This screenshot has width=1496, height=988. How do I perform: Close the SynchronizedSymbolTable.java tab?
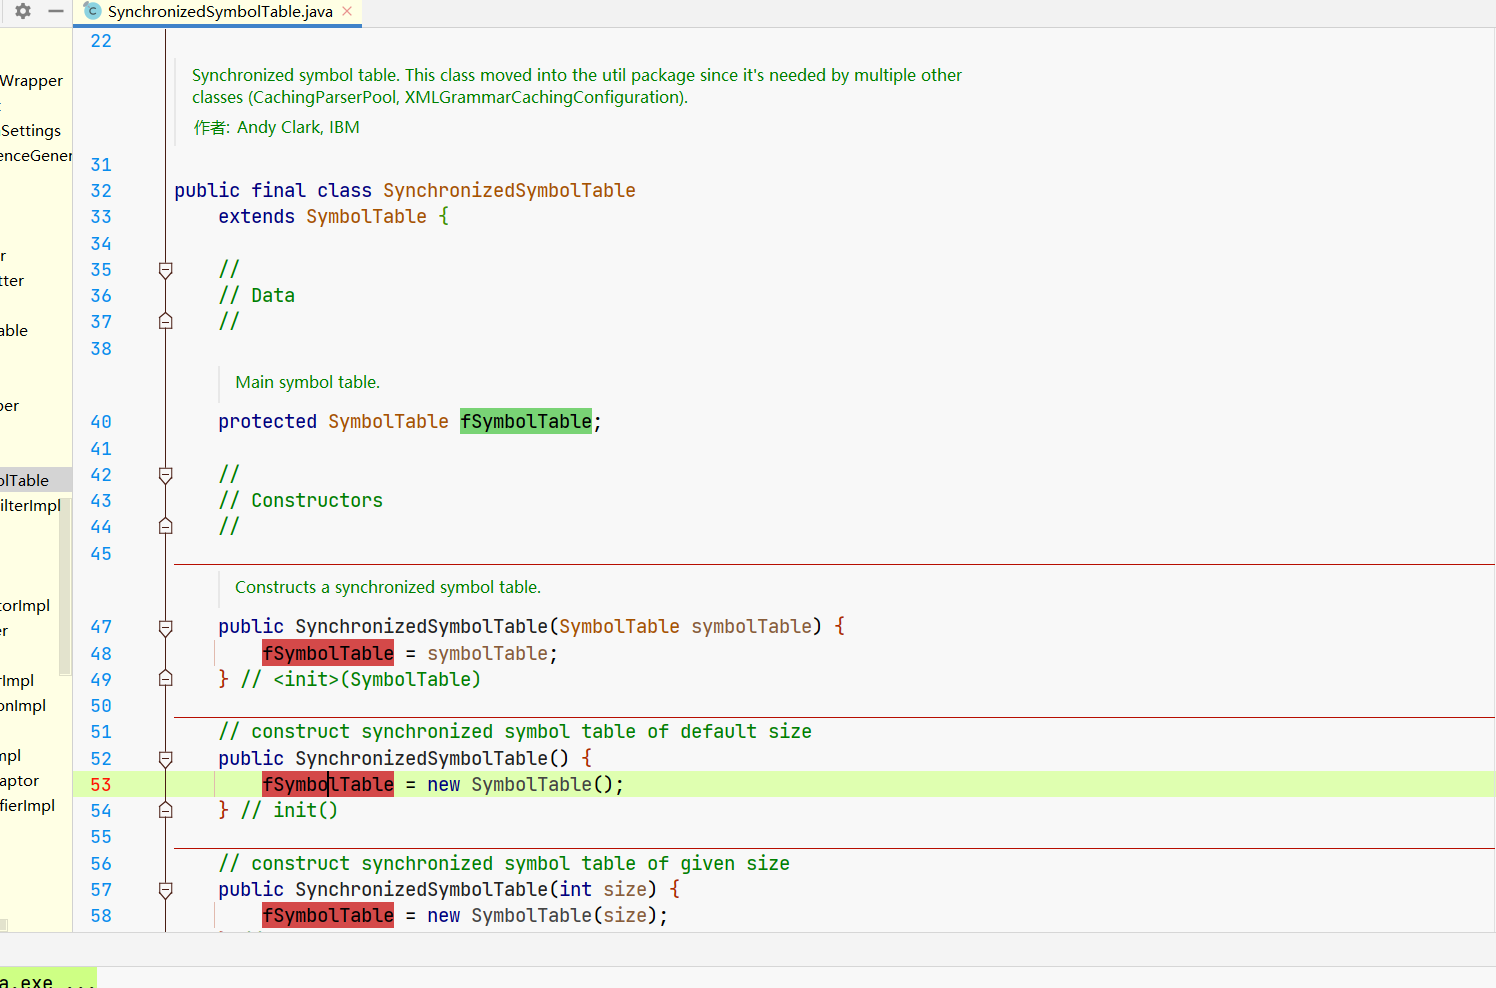(x=347, y=11)
